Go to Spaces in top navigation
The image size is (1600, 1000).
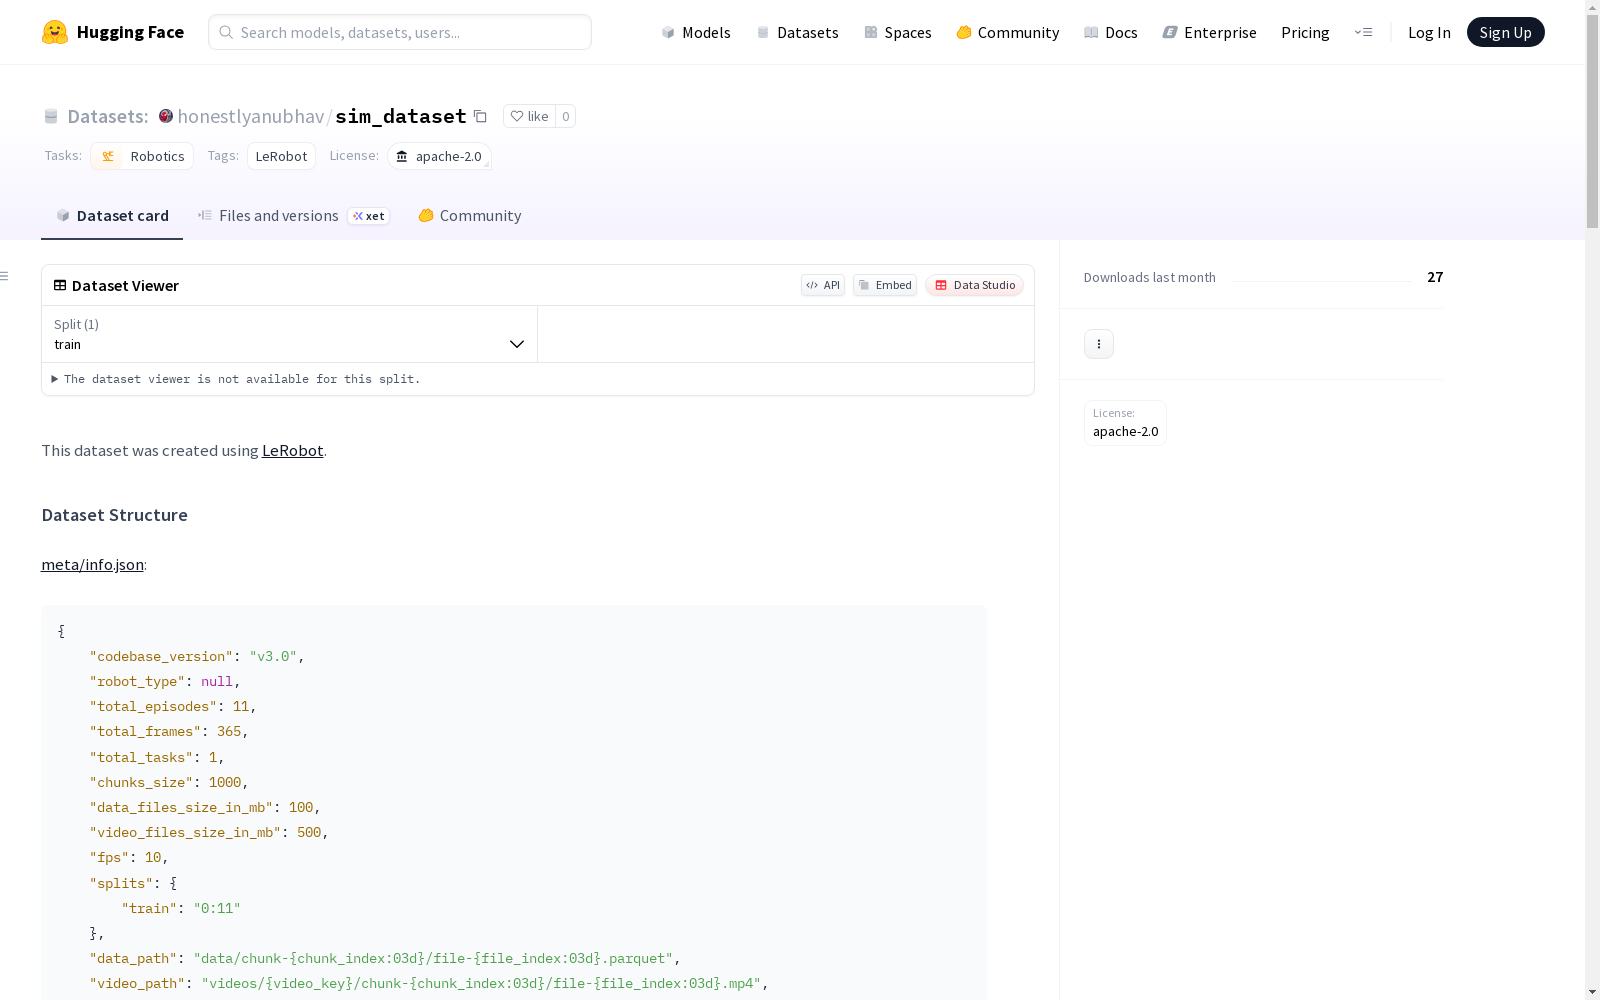(x=898, y=32)
